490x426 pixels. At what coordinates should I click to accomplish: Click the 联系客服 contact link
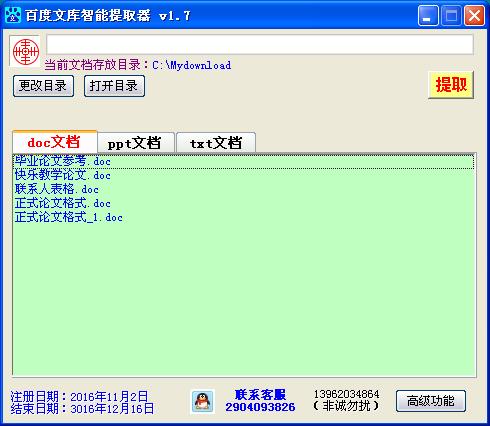[x=260, y=395]
